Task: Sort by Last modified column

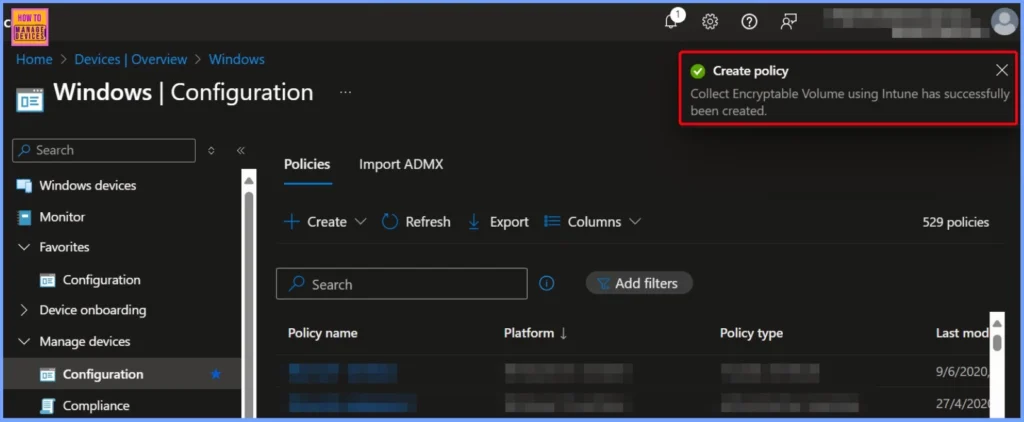Action: pyautogui.click(x=961, y=333)
